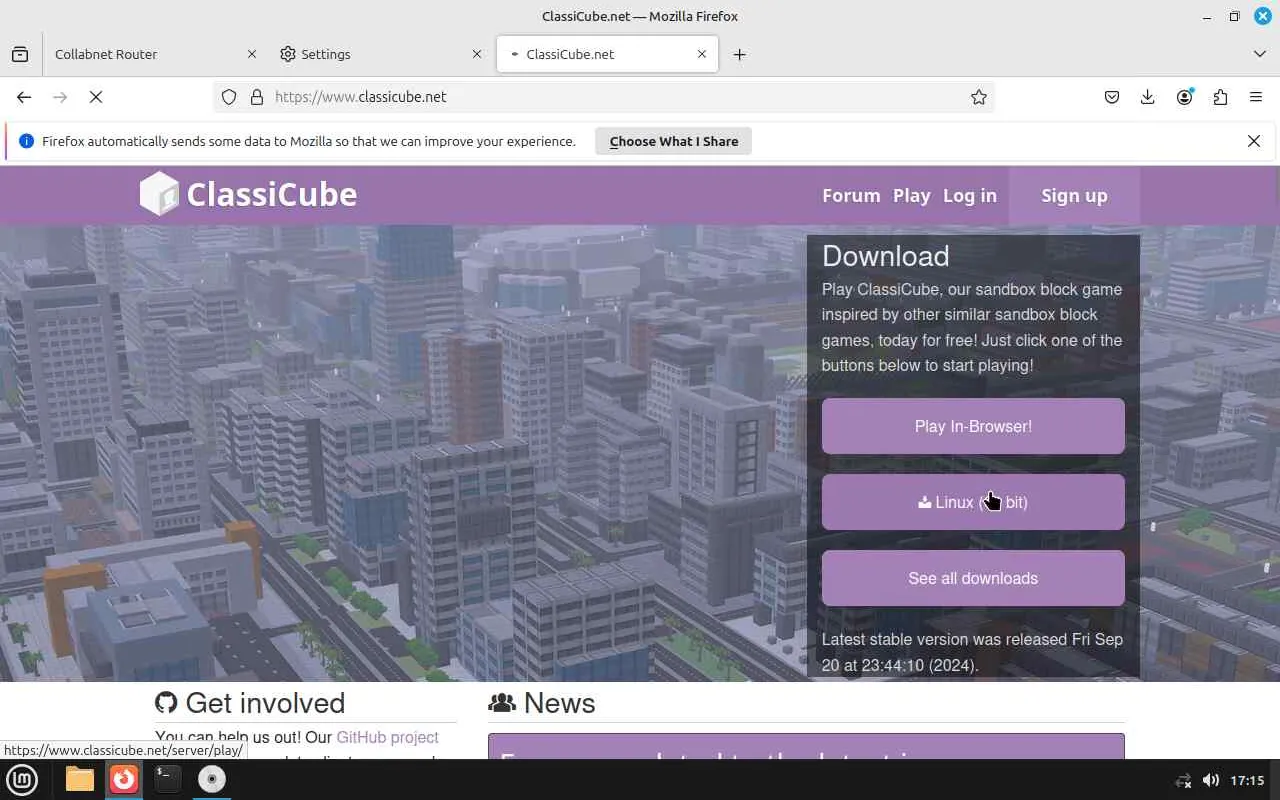The height and width of the screenshot is (800, 1280).
Task: Open Firefox View tab list icon
Action: pos(20,54)
